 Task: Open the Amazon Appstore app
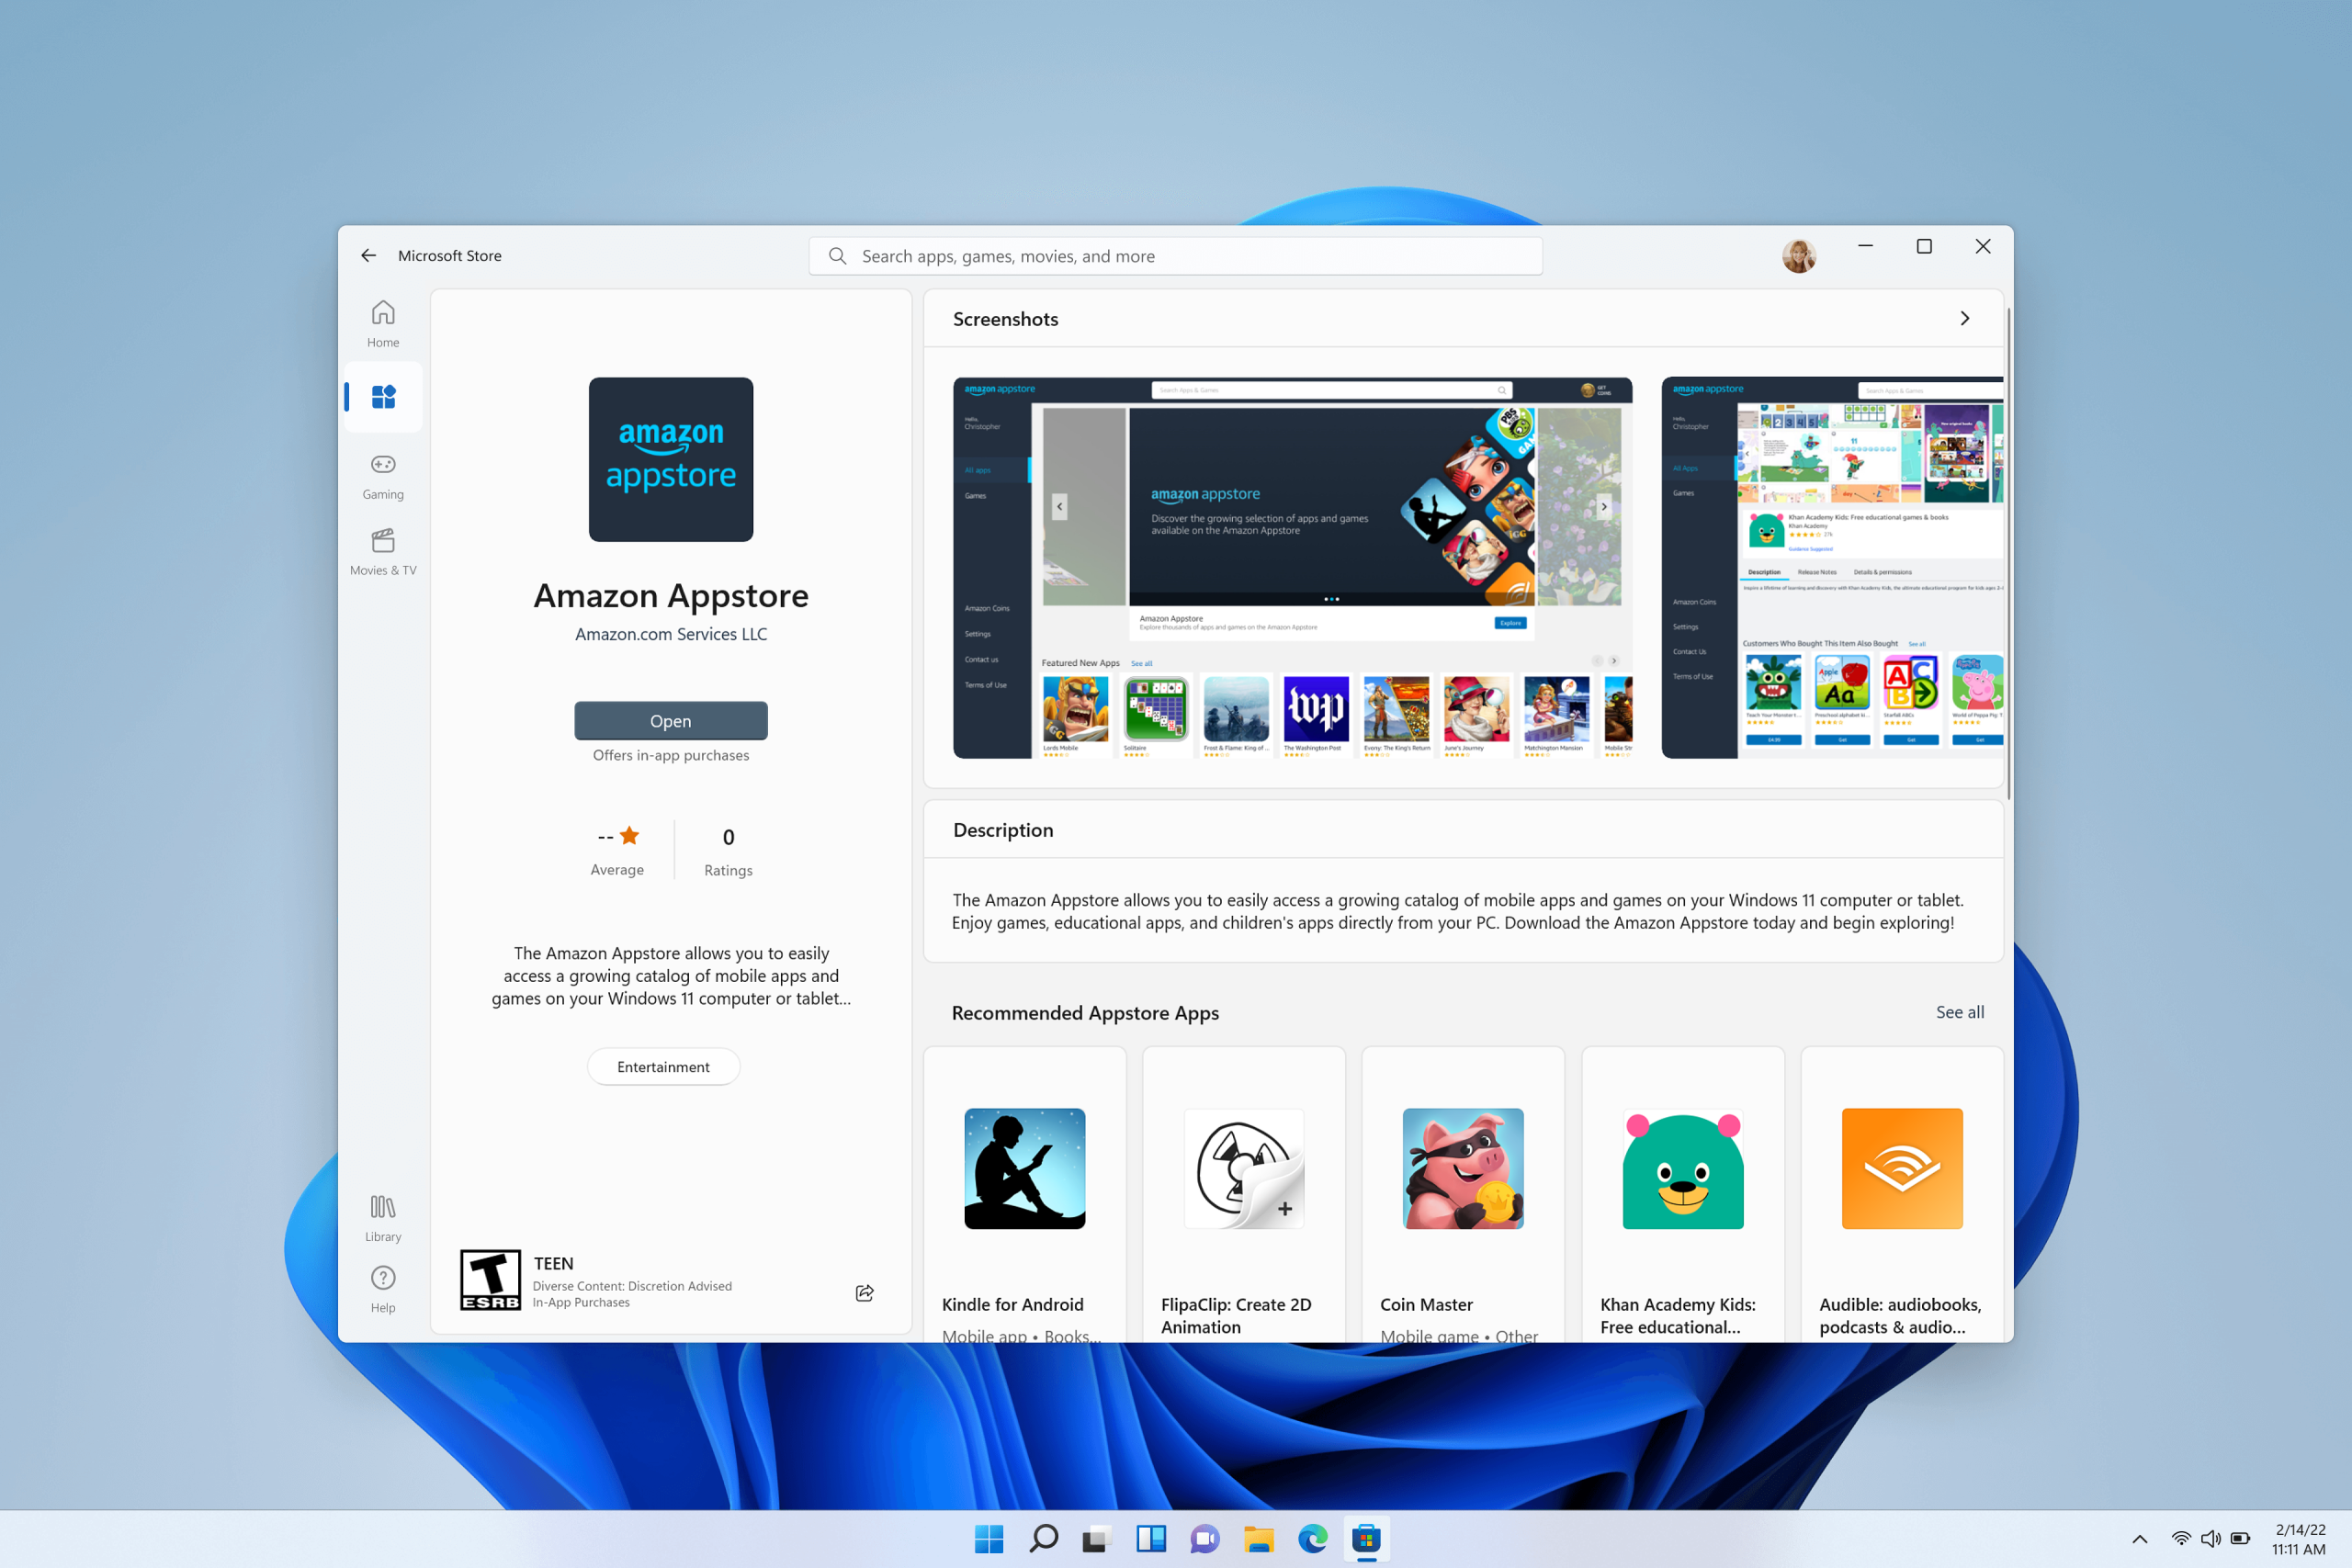pos(671,719)
